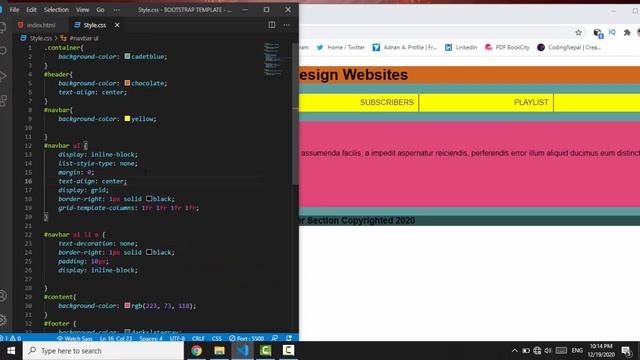
Task: Open Adnan A. Profile bookmark
Action: 404,47
